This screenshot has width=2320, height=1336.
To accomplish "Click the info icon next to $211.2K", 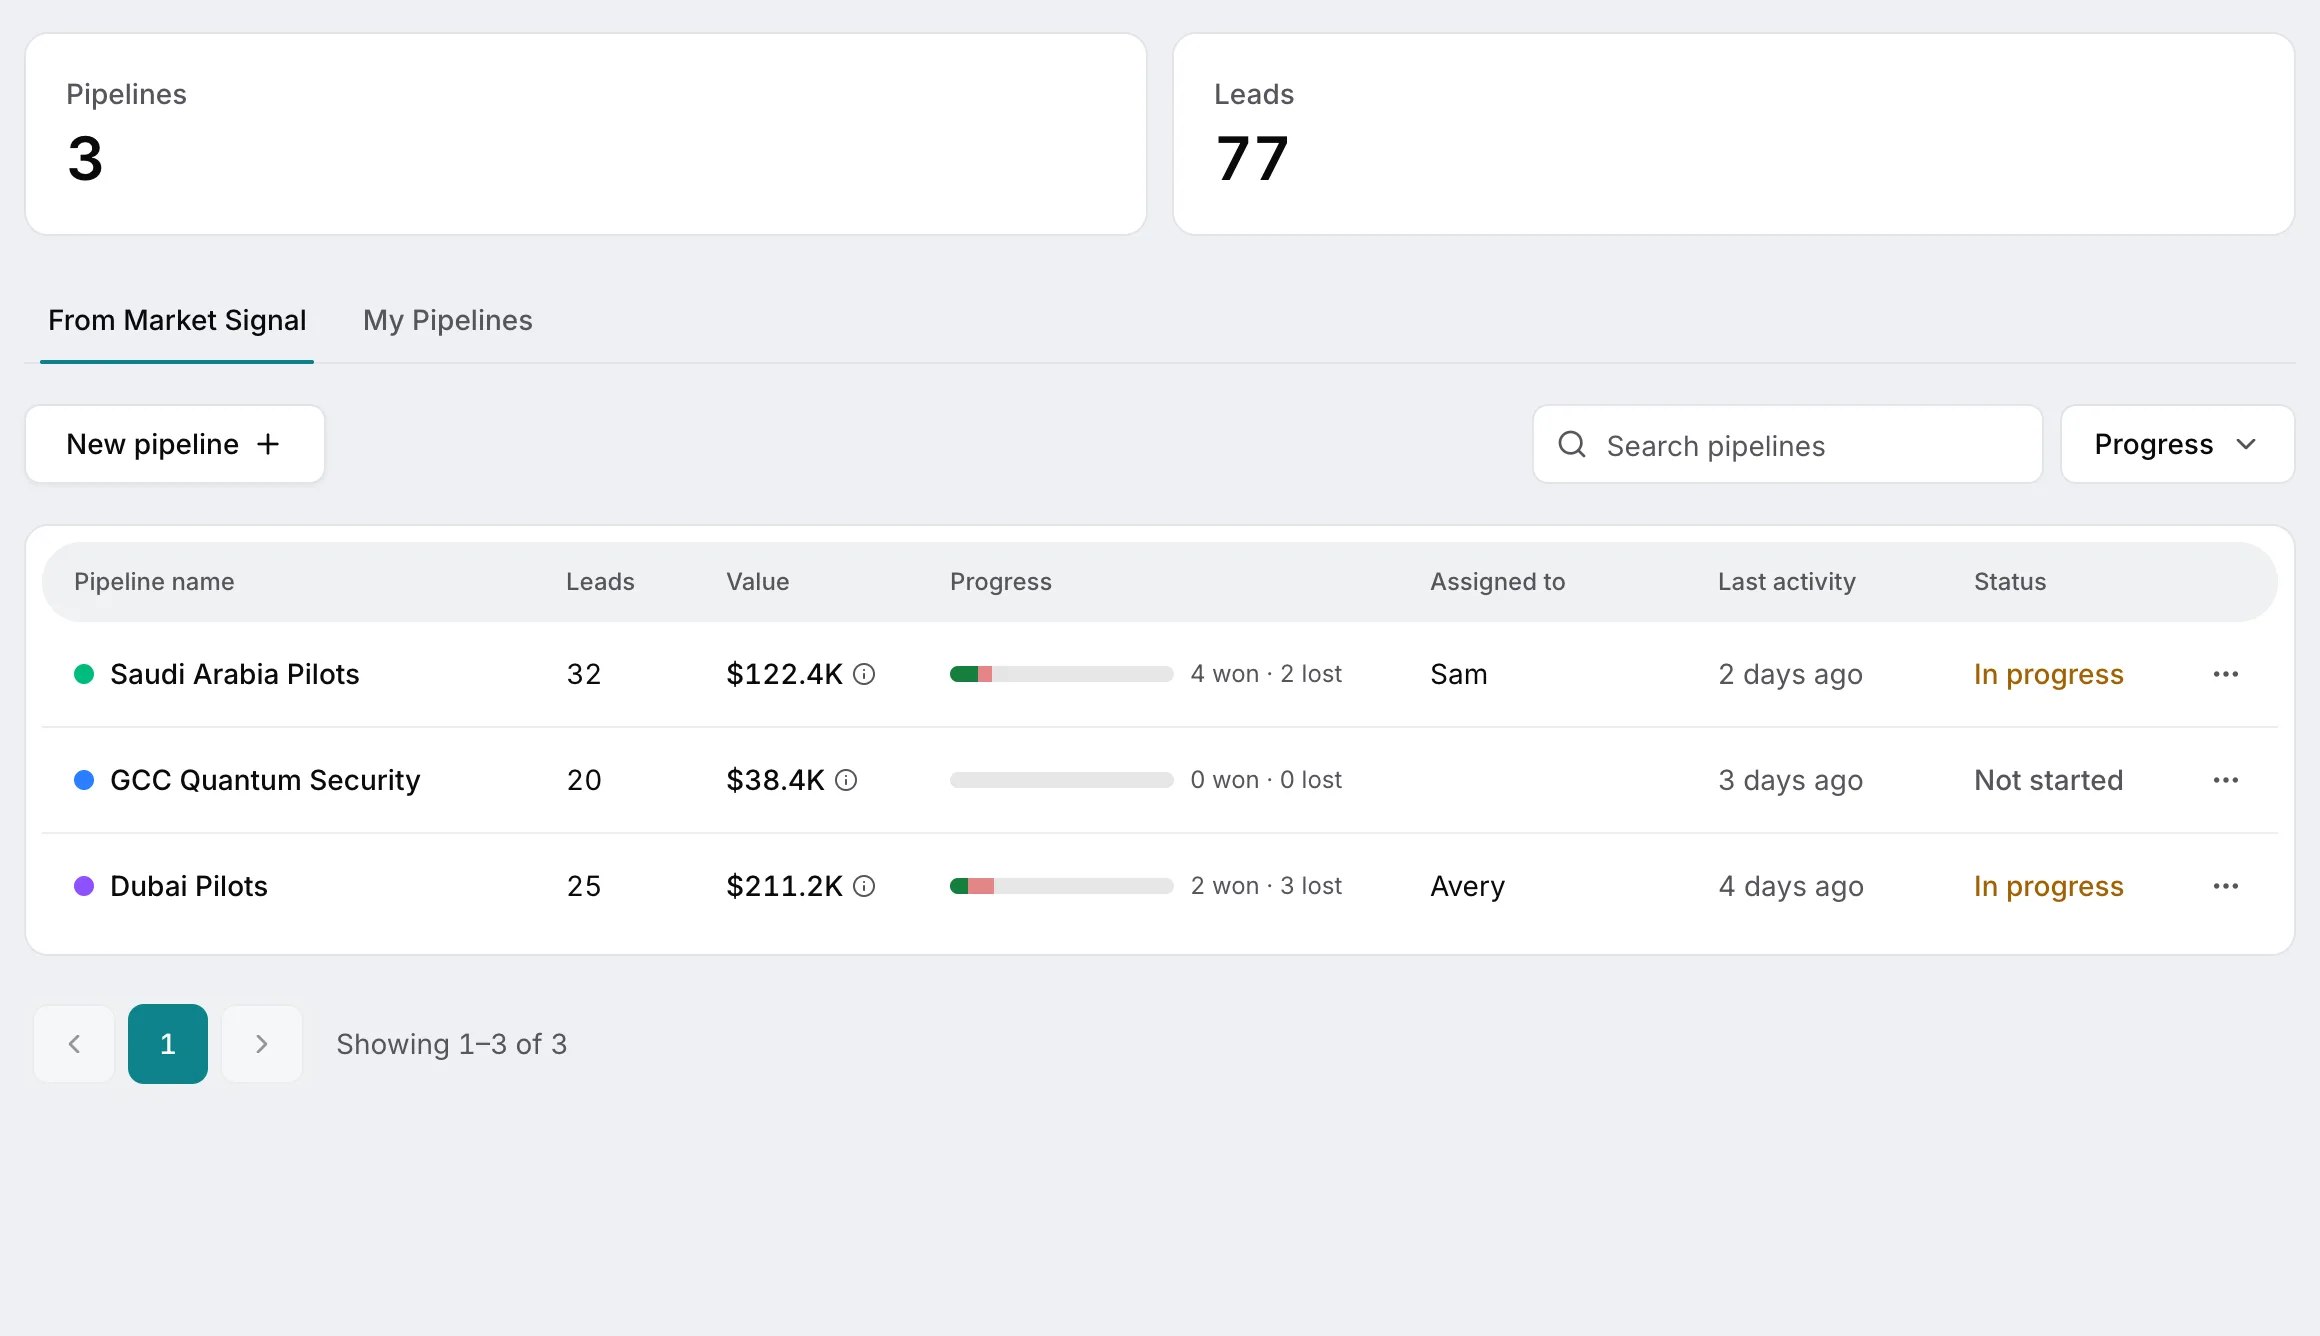I will [864, 887].
